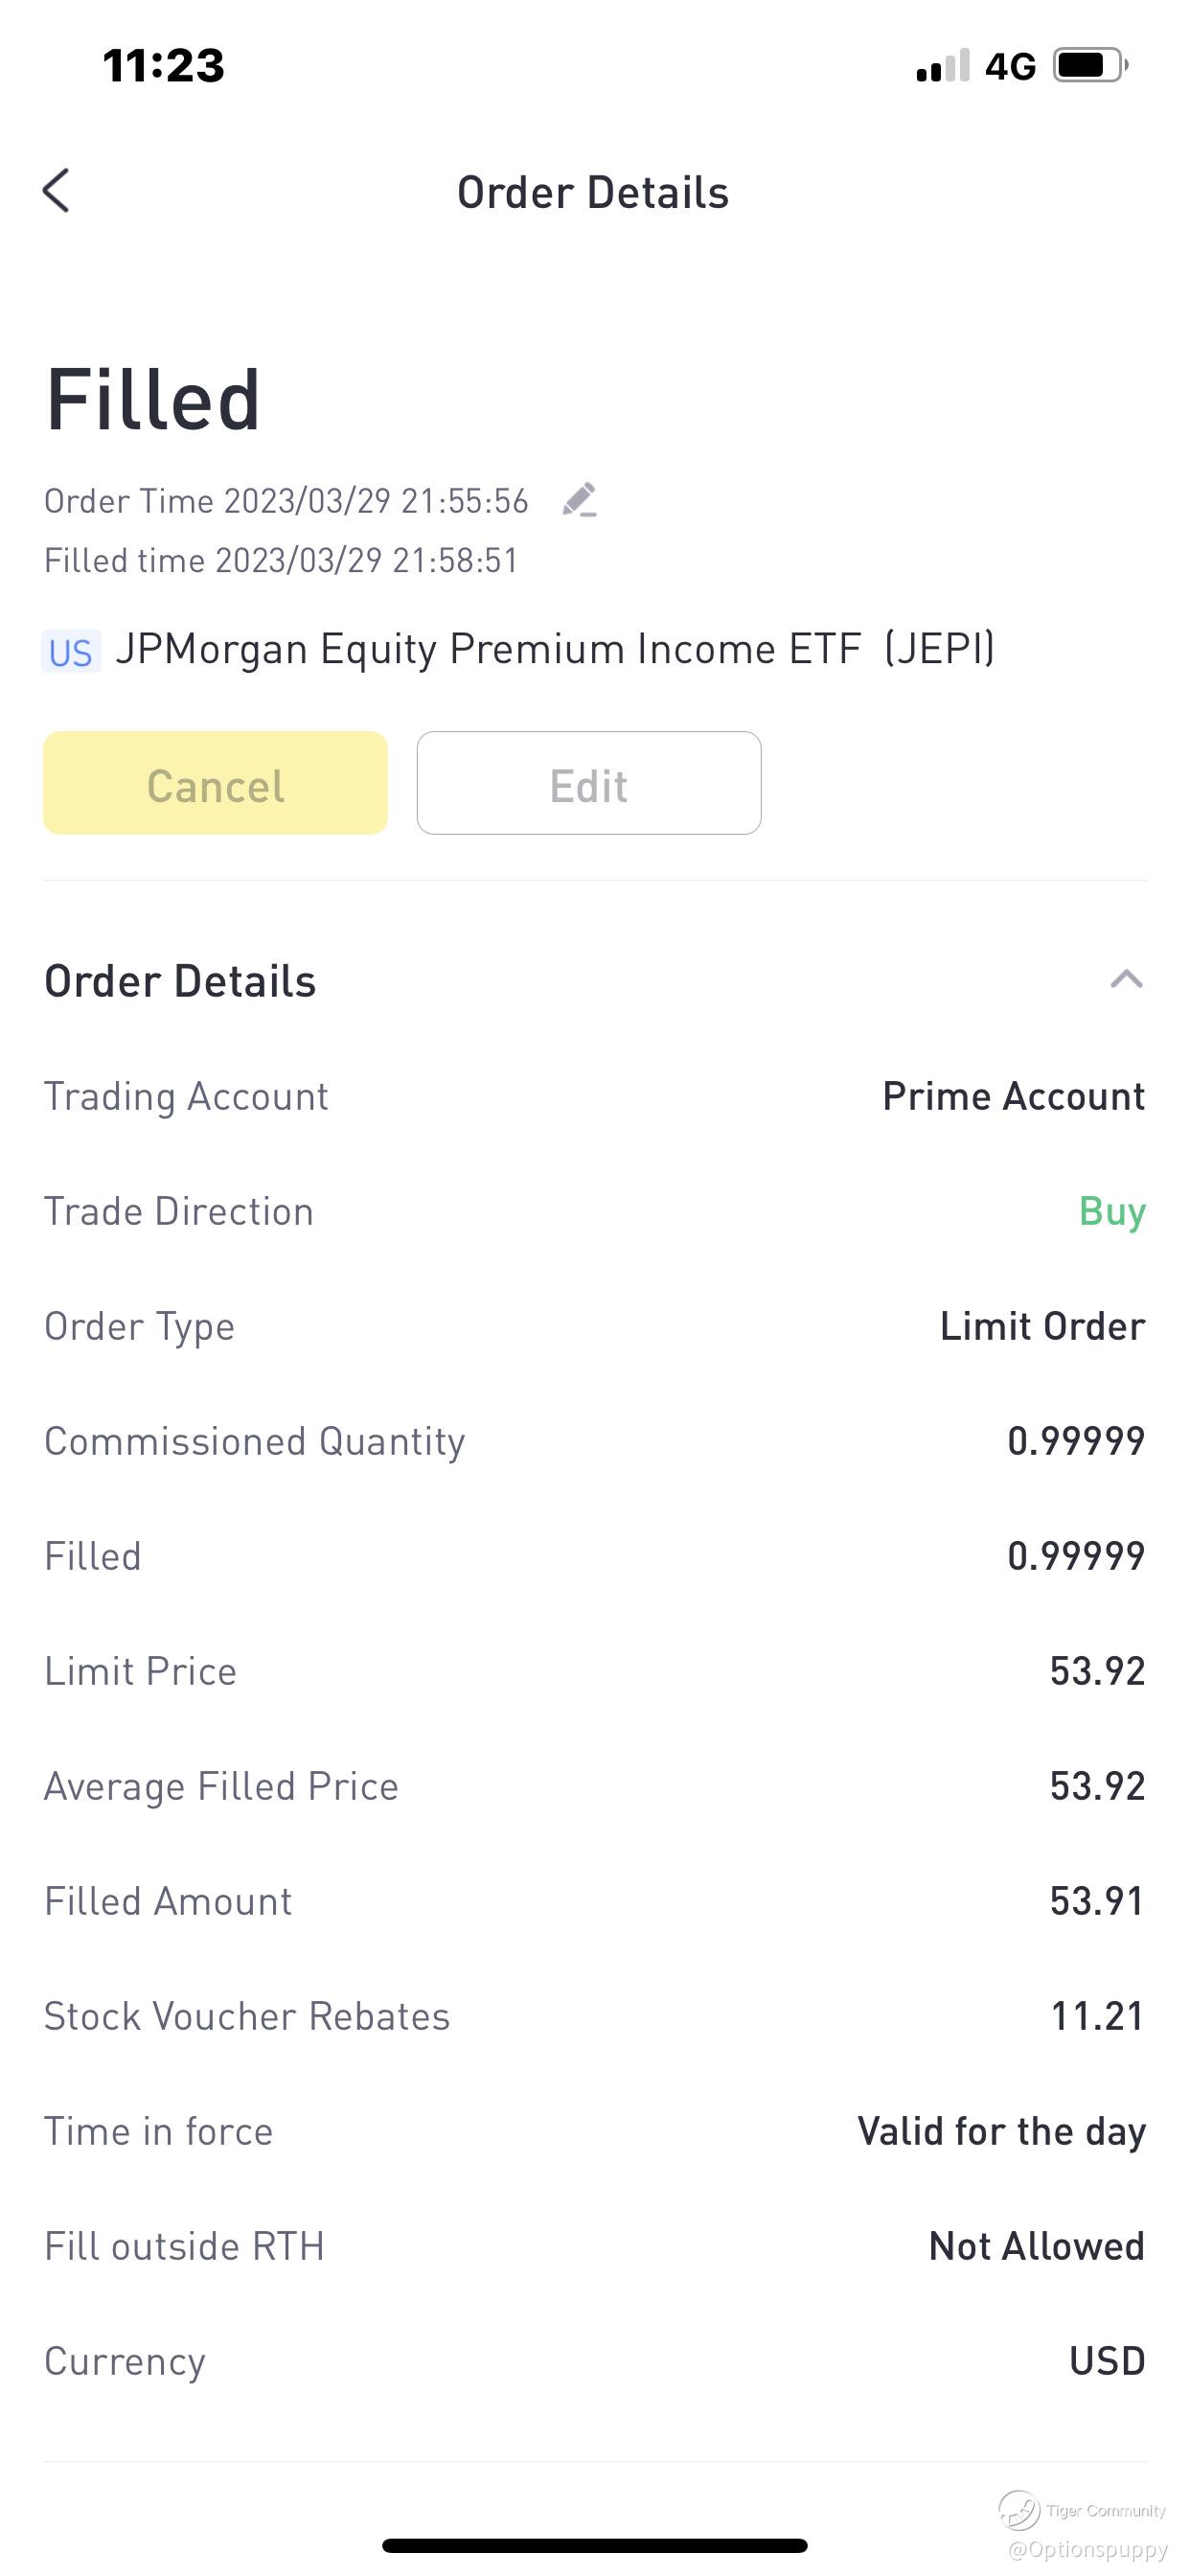
Task: Tap the Edit order button
Action: (589, 783)
